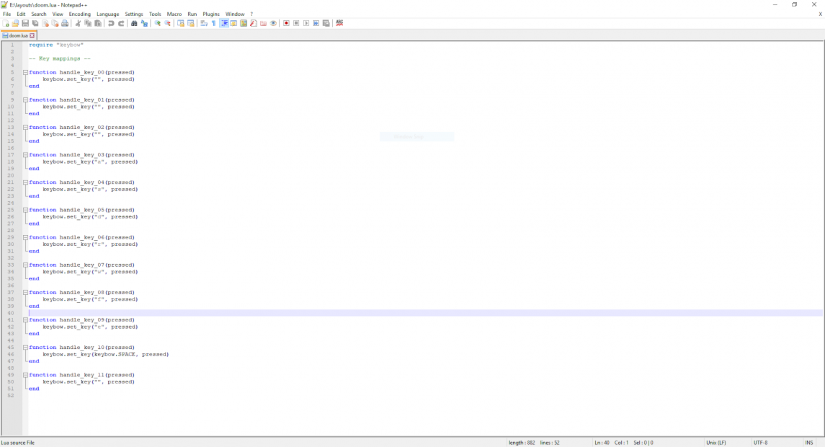Click the Zoom In toolbar icon
The image size is (825, 447).
point(157,23)
